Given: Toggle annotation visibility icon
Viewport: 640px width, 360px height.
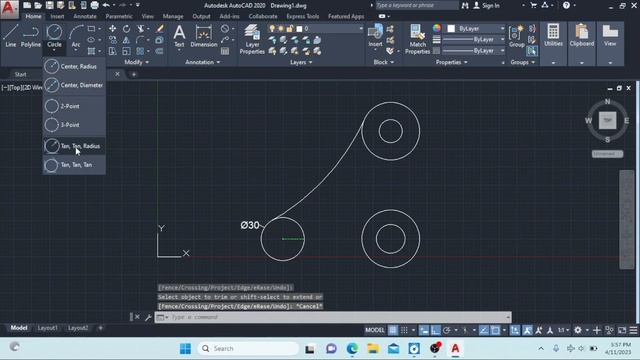Looking at the screenshot, I should (527, 330).
